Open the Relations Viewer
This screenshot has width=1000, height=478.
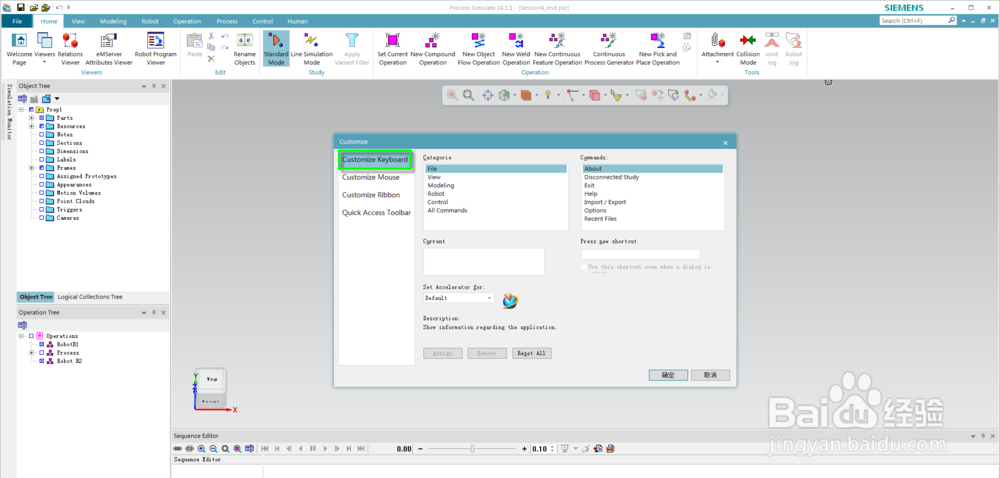(x=70, y=49)
